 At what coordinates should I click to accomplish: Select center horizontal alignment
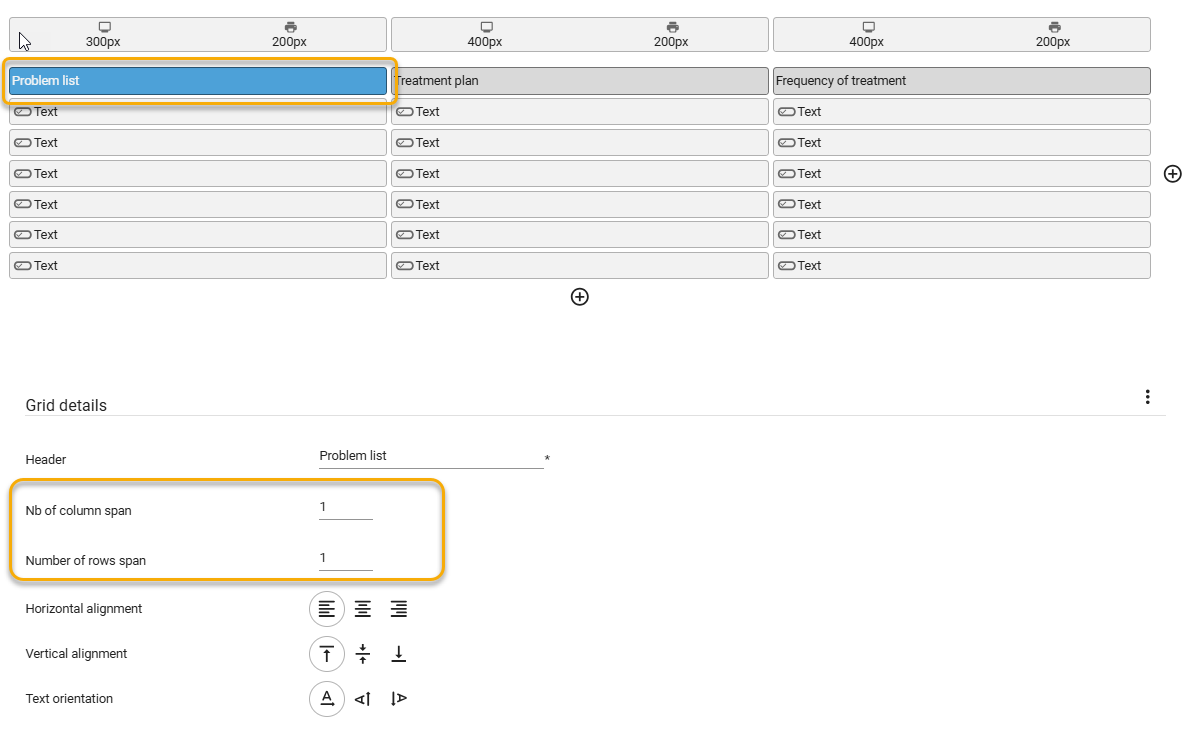[x=363, y=609]
